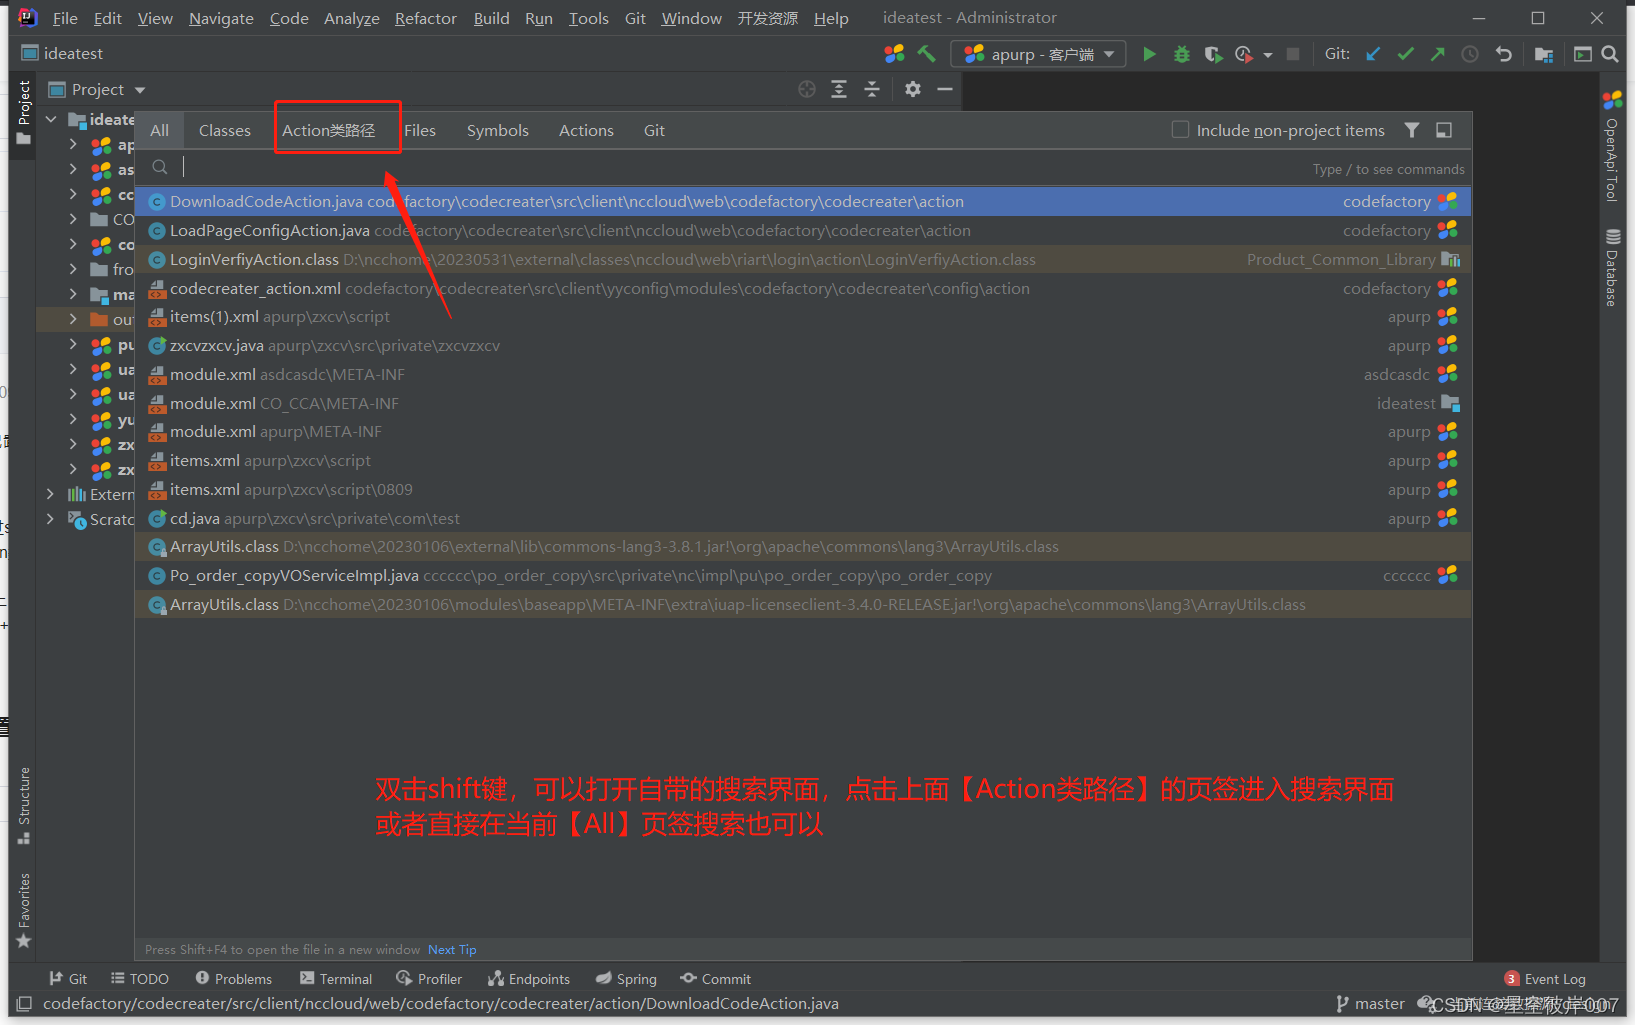Select LoadPageConfigAction.java search result

803,230
